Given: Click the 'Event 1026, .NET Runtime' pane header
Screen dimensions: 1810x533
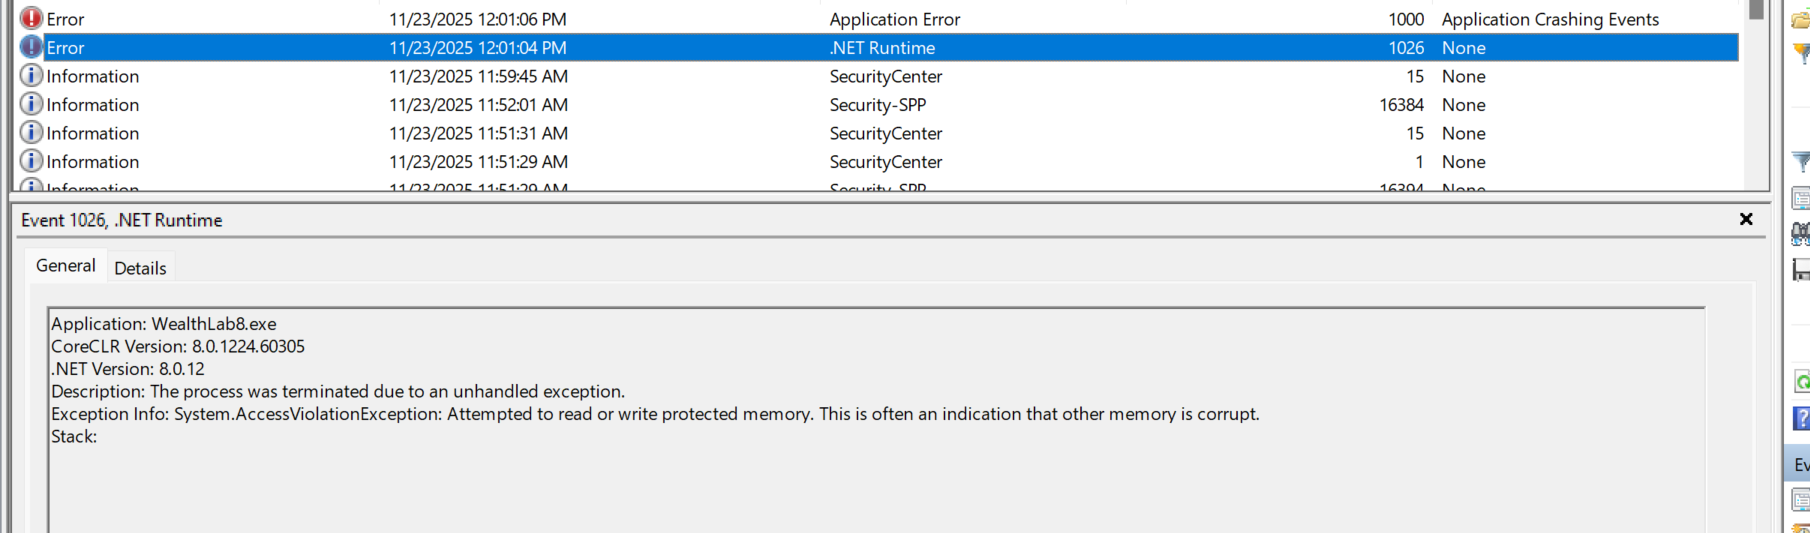Looking at the screenshot, I should 122,220.
